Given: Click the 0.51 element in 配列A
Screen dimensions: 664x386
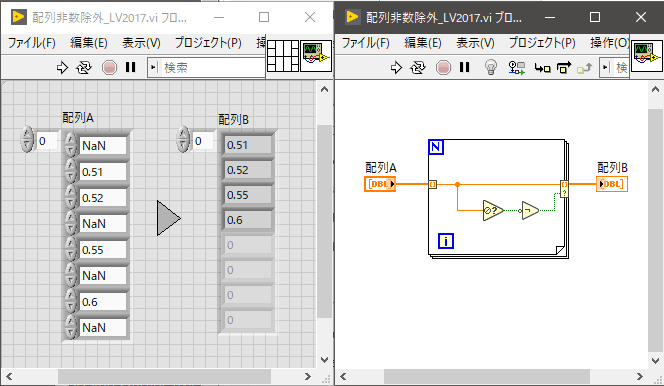Looking at the screenshot, I should [103, 172].
